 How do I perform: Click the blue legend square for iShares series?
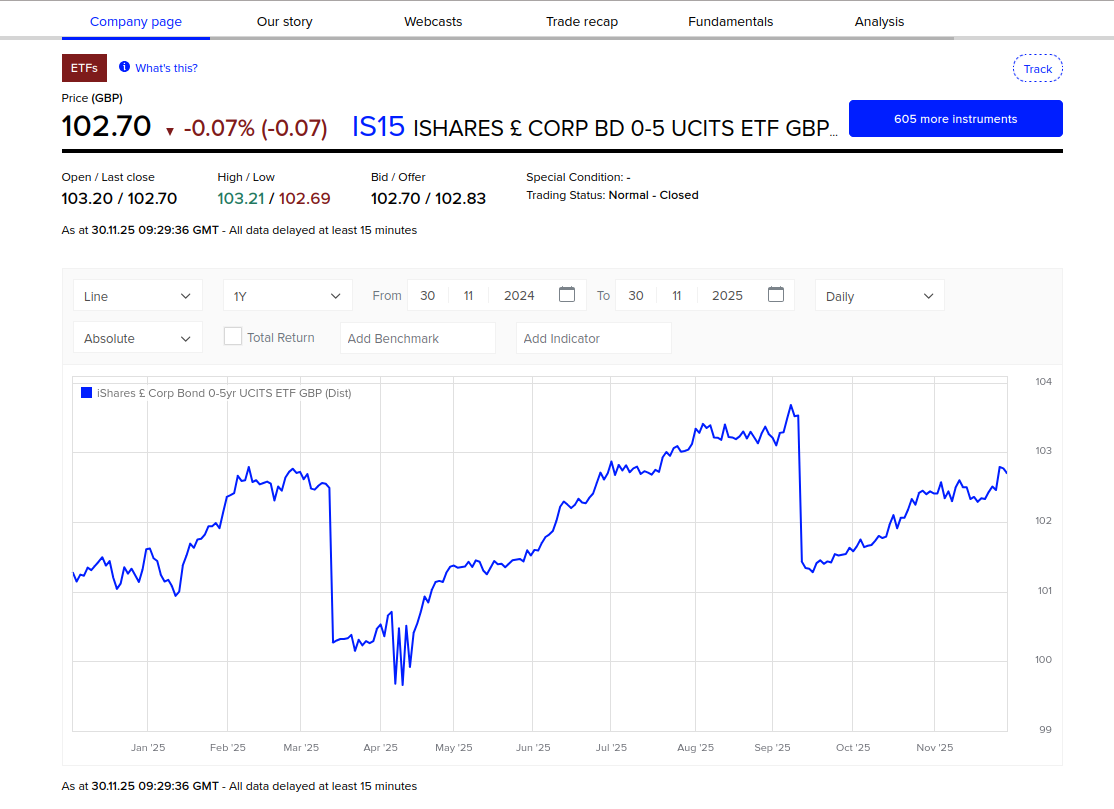87,393
